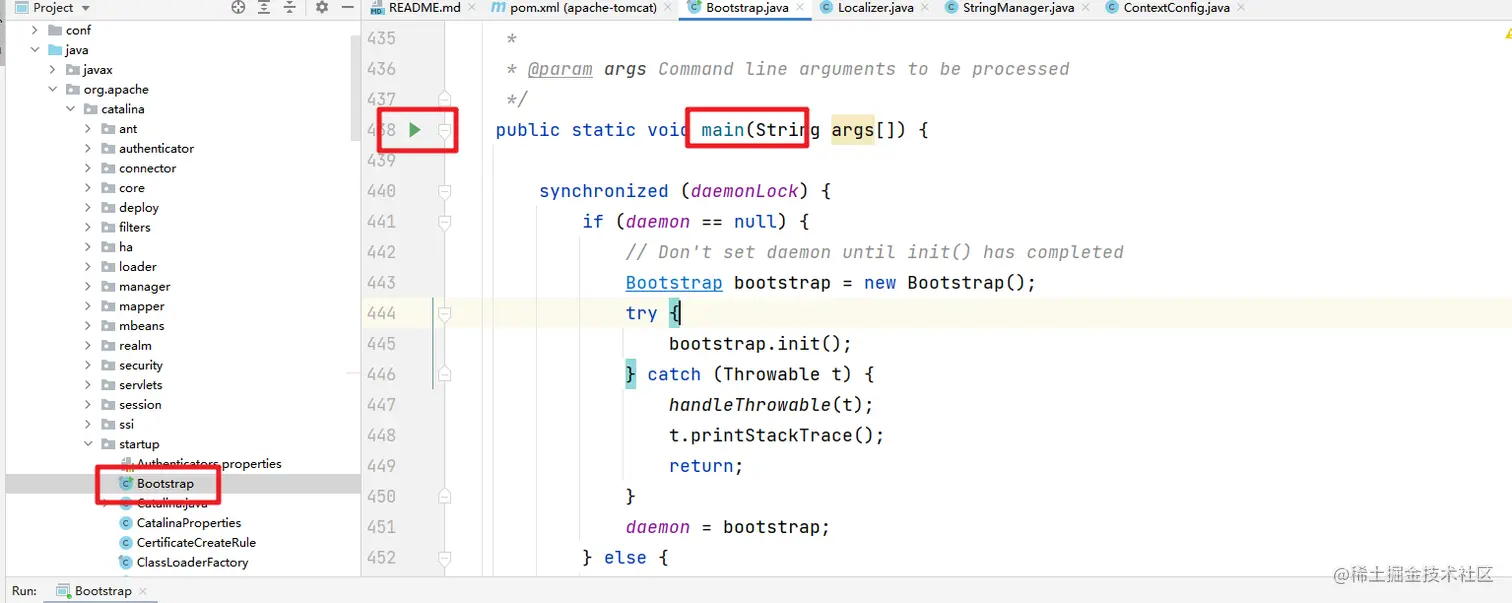Image resolution: width=1512 pixels, height=603 pixels.
Task: Expand the conf folder
Action: pyautogui.click(x=35, y=30)
